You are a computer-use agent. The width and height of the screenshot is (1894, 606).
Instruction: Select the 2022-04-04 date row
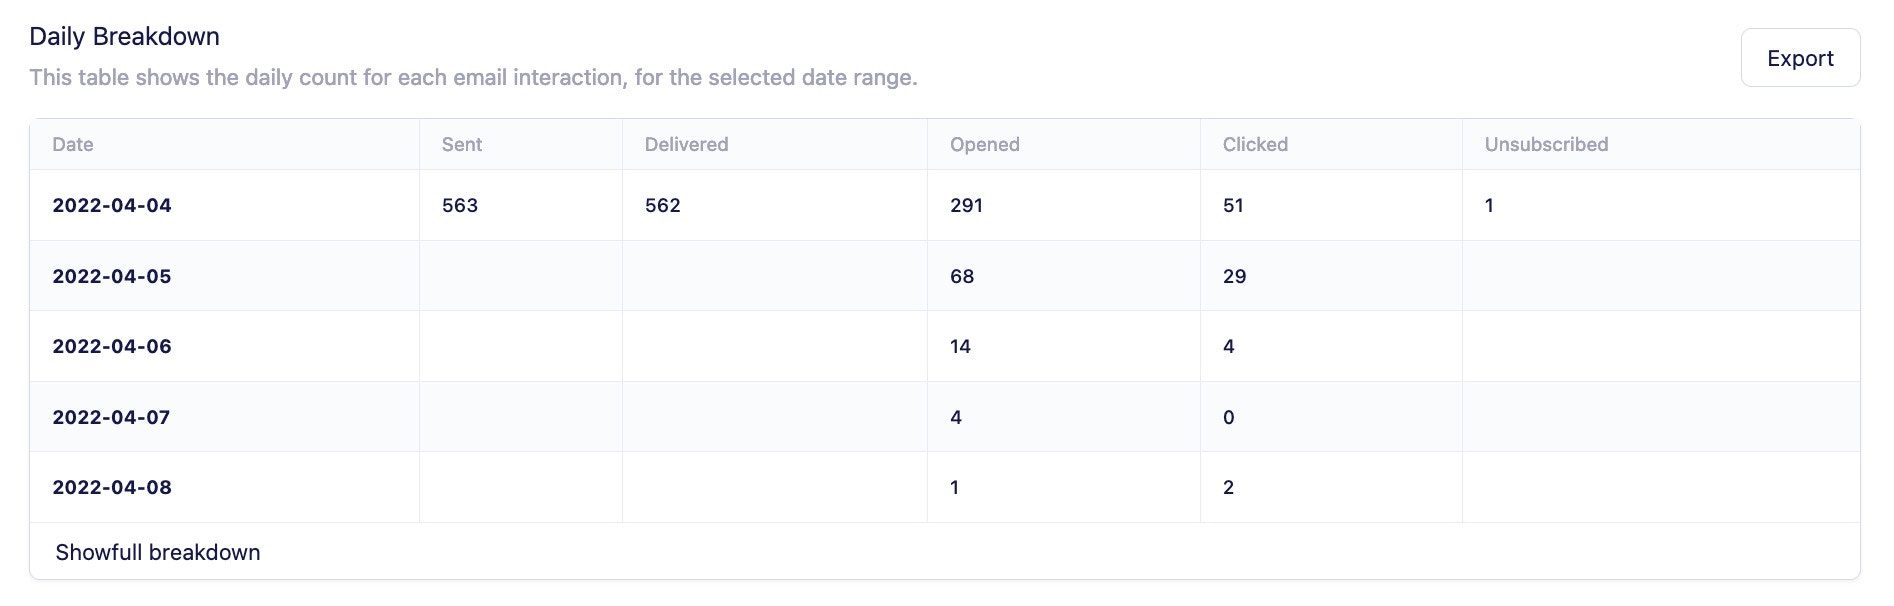[x=112, y=205]
